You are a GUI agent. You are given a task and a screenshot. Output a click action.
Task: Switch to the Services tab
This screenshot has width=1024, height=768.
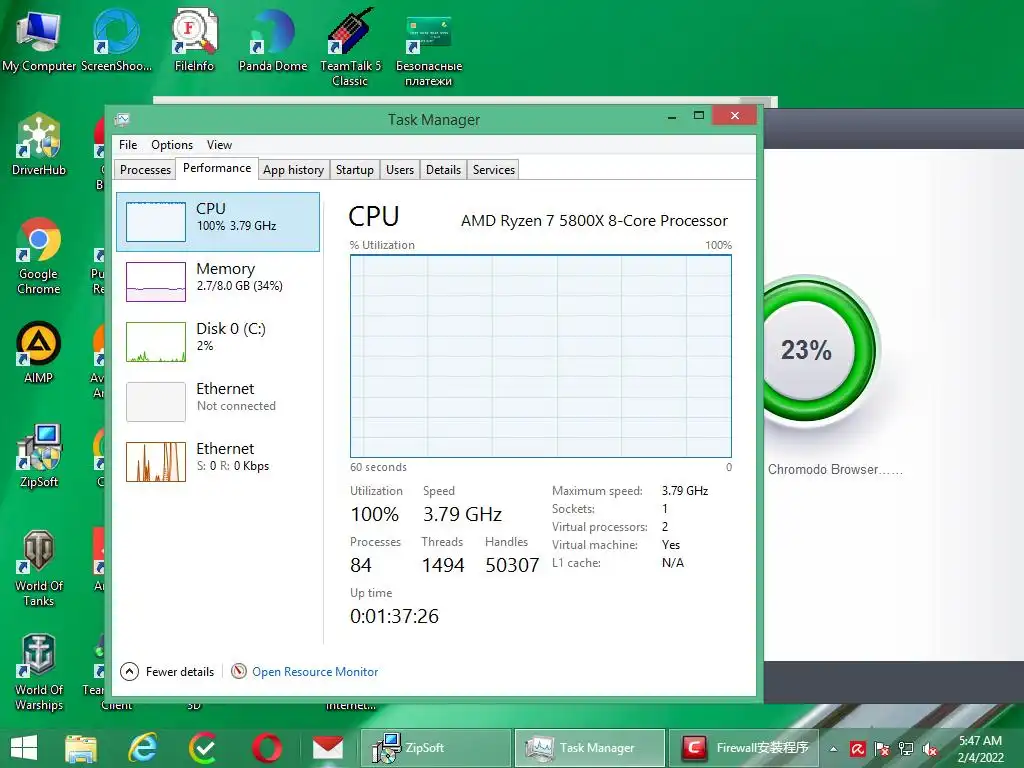pyautogui.click(x=494, y=170)
